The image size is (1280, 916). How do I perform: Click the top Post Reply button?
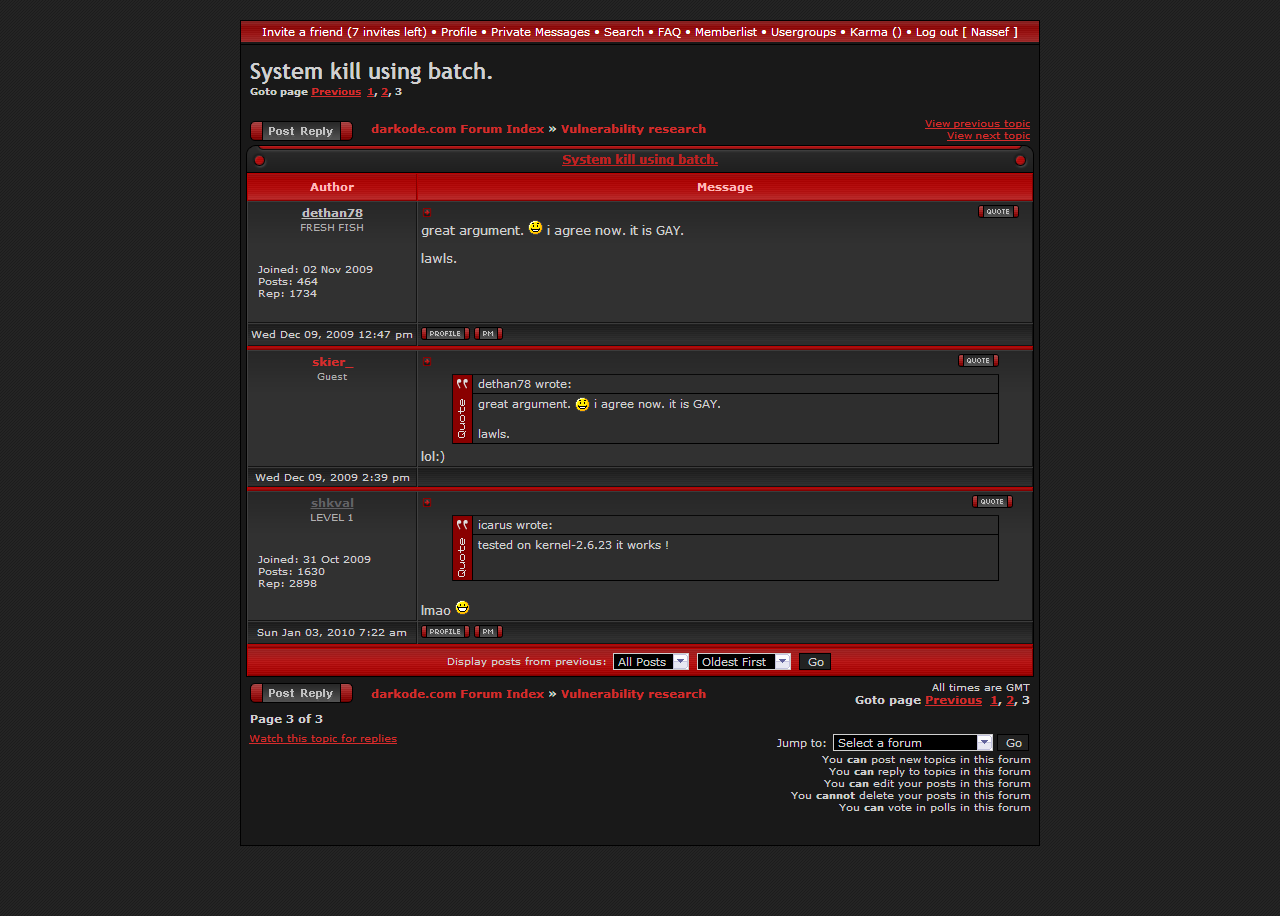click(301, 131)
